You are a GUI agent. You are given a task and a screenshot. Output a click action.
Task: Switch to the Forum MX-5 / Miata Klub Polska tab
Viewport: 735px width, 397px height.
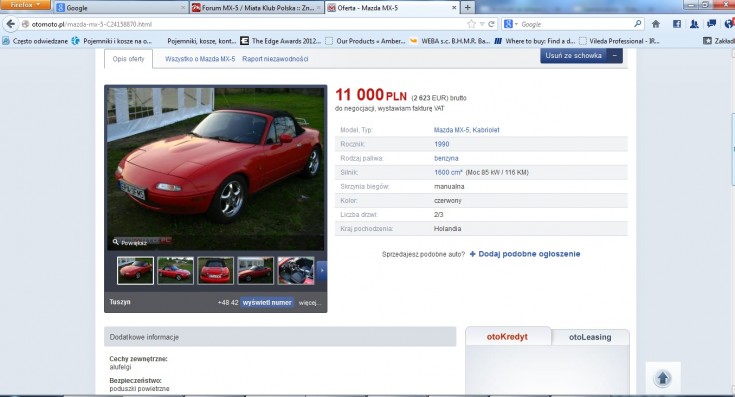257,7
